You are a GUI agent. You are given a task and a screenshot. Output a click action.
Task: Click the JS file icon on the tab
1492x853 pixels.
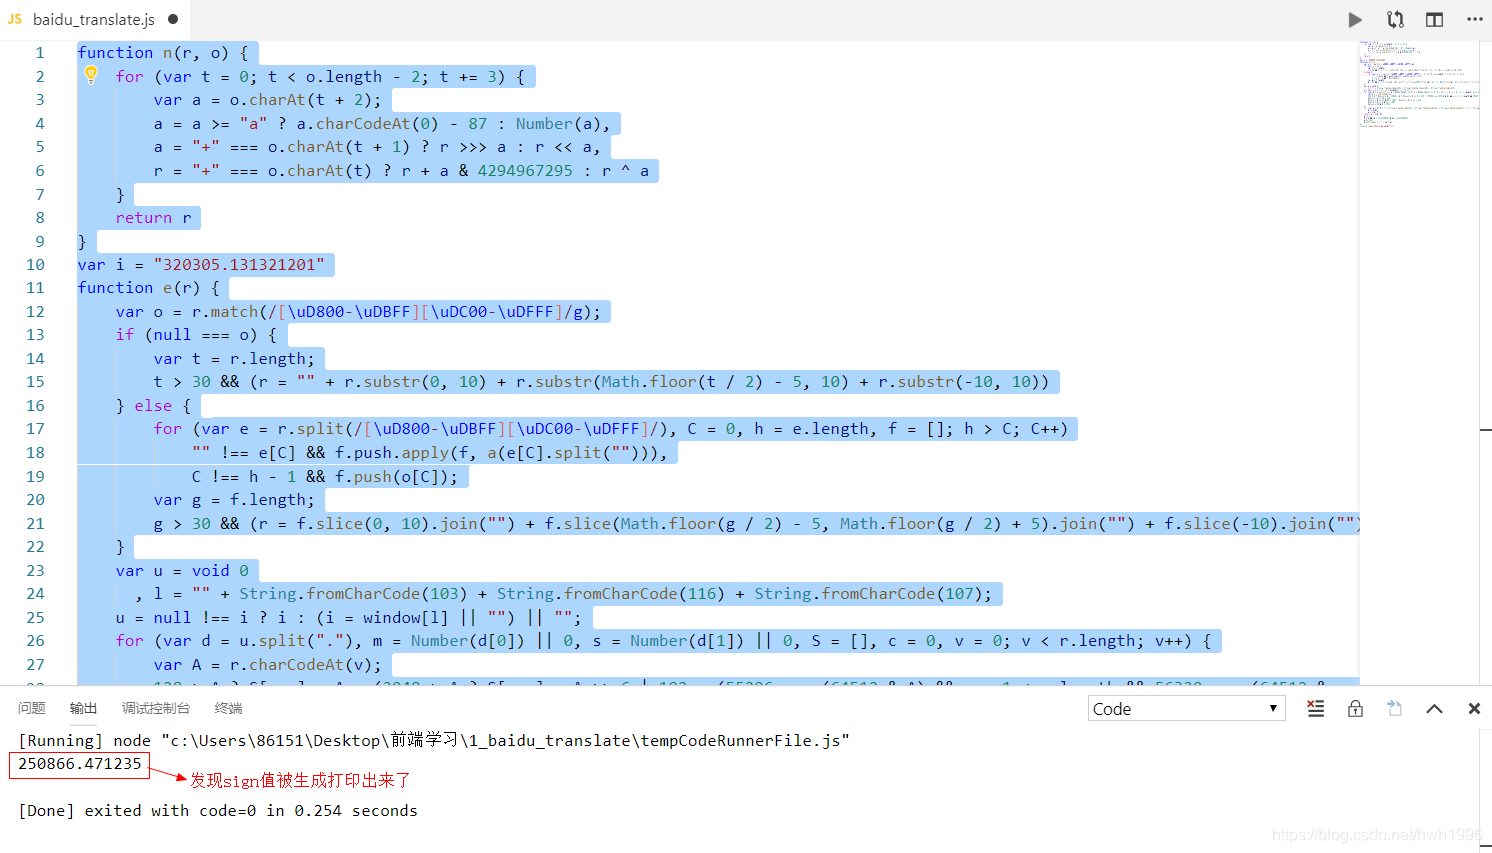[x=15, y=19]
